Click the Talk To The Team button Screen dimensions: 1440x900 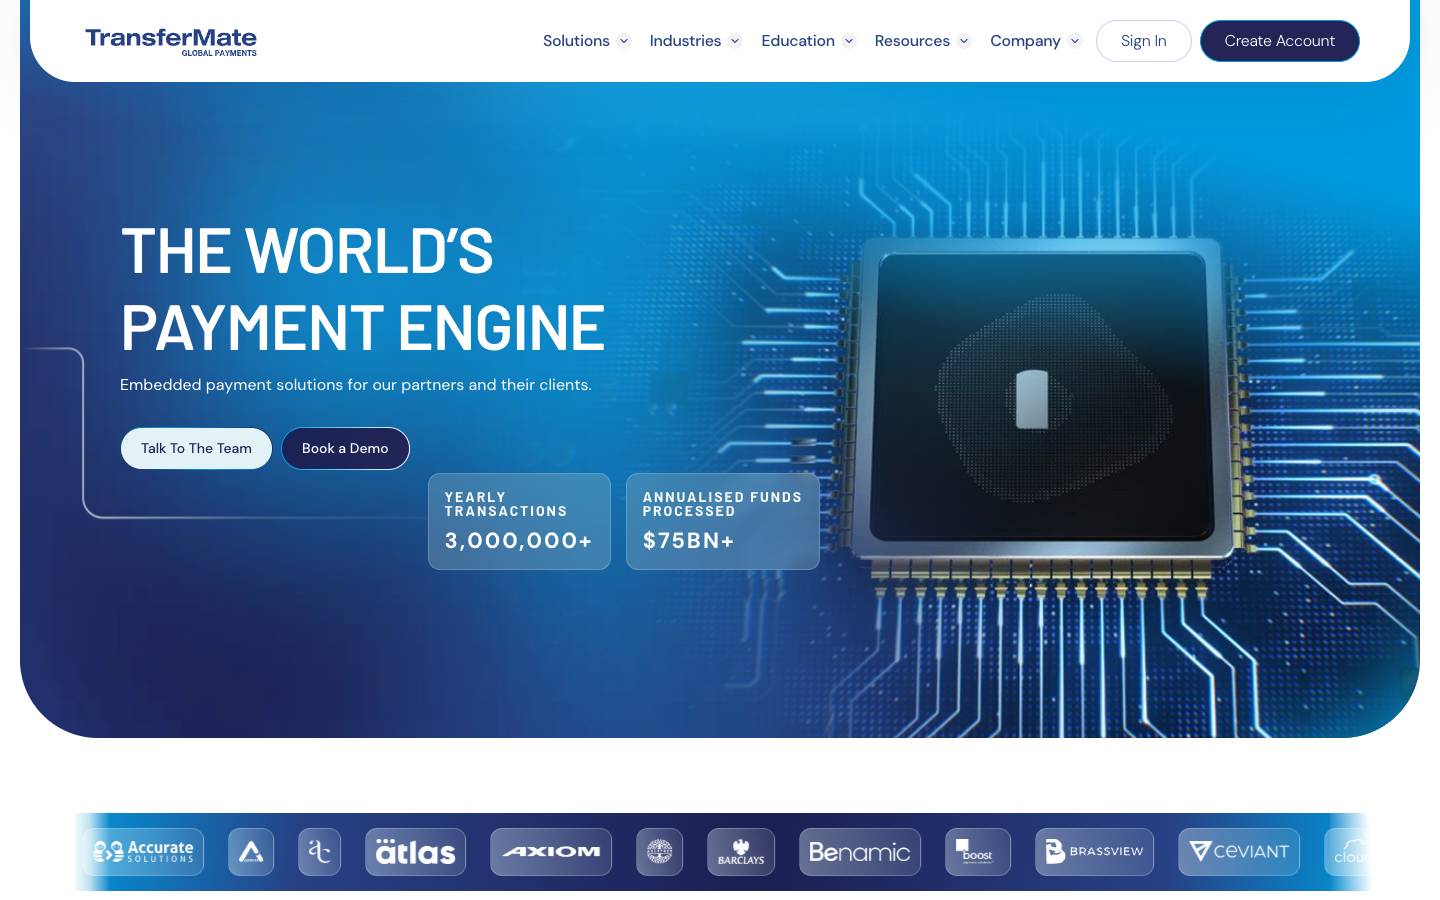coord(196,448)
